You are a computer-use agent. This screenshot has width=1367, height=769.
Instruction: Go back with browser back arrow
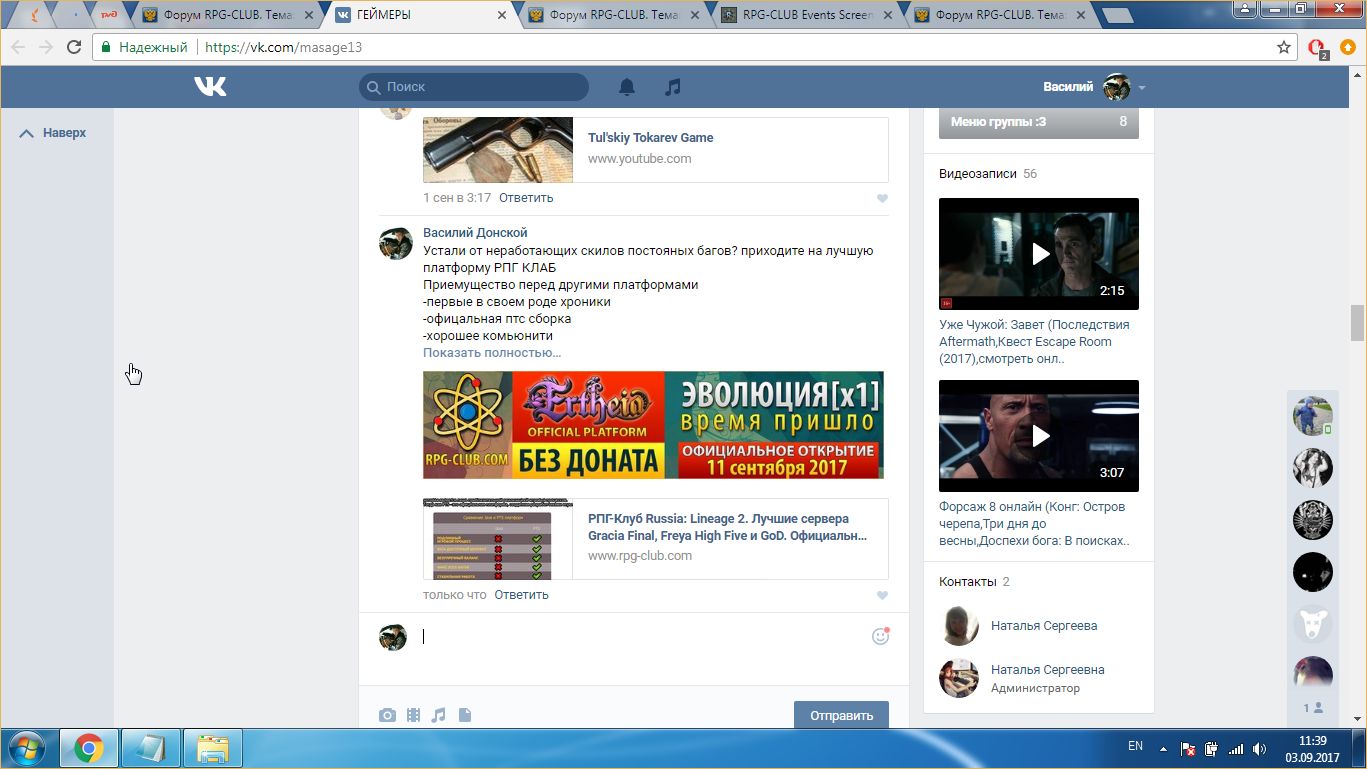17,47
